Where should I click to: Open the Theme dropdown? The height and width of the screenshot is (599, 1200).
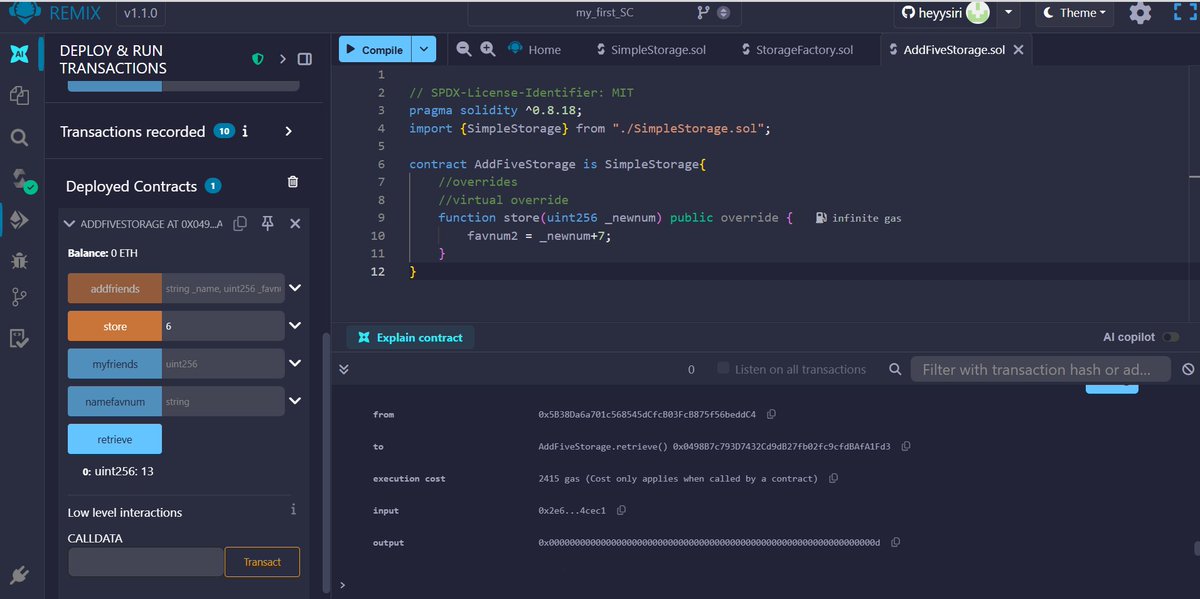[1075, 13]
